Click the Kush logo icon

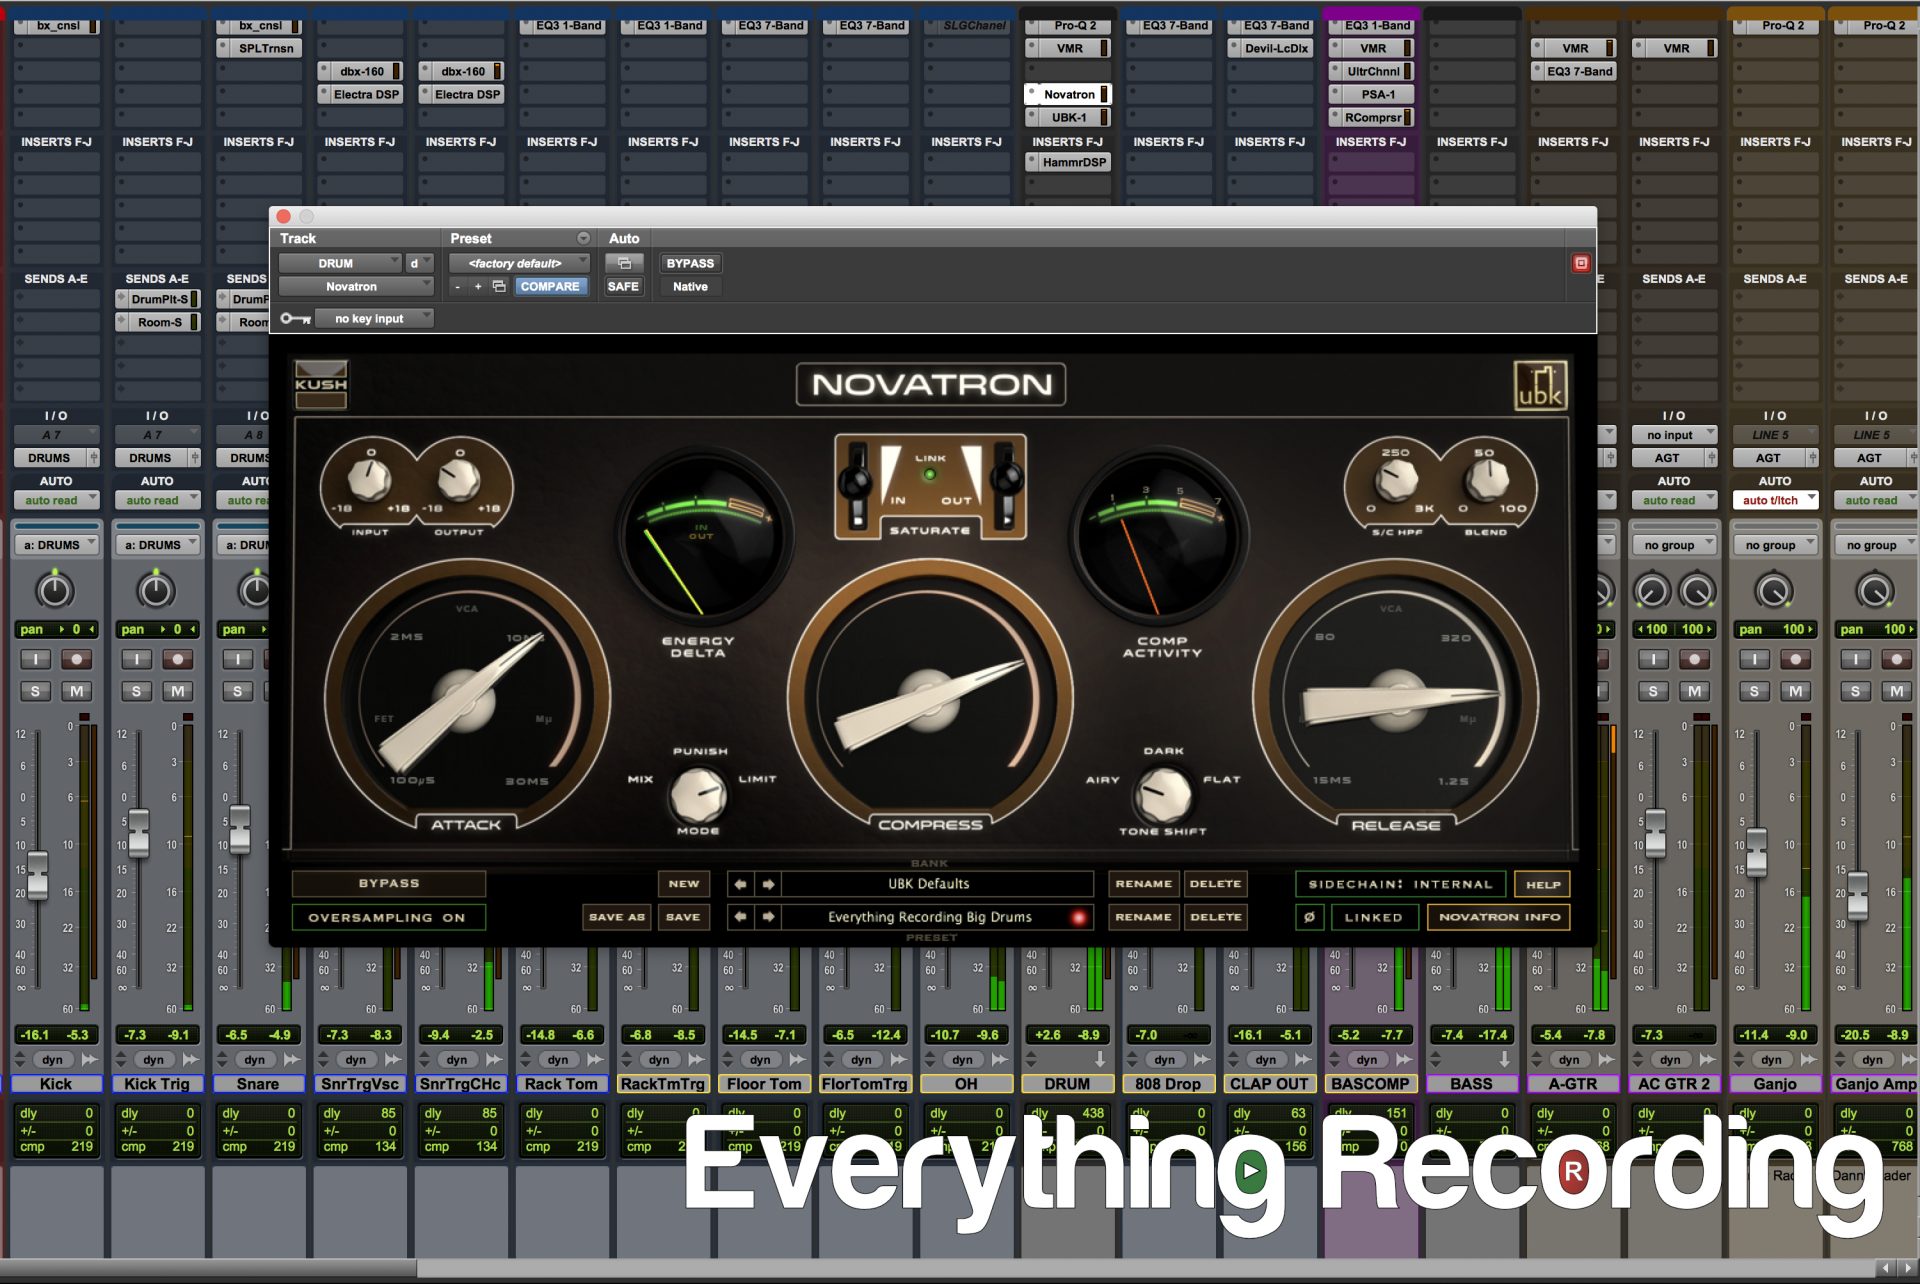coord(320,385)
